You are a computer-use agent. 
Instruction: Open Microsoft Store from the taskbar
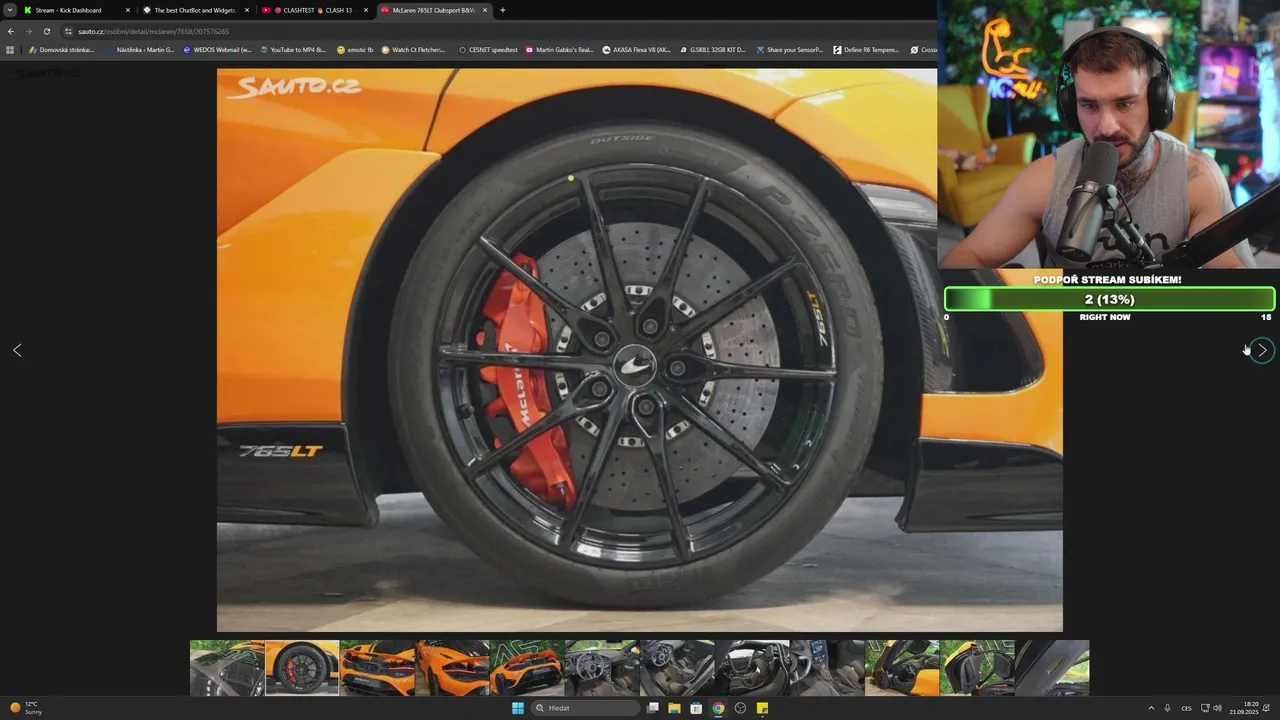click(696, 708)
